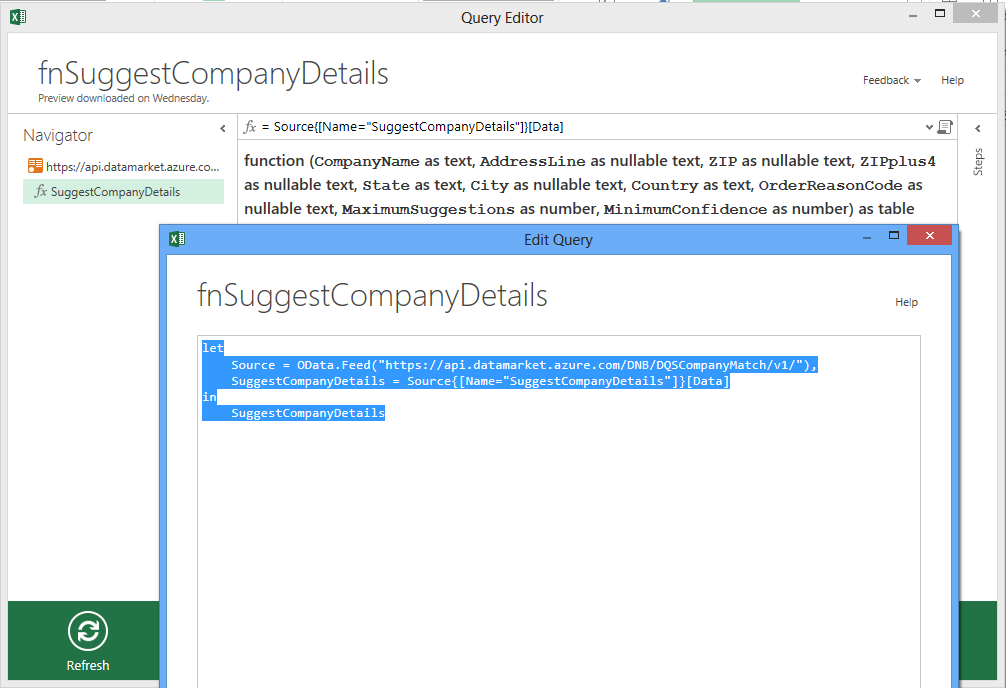The height and width of the screenshot is (688, 1006).
Task: Click inside the Edit Query code editor
Action: click(x=559, y=512)
